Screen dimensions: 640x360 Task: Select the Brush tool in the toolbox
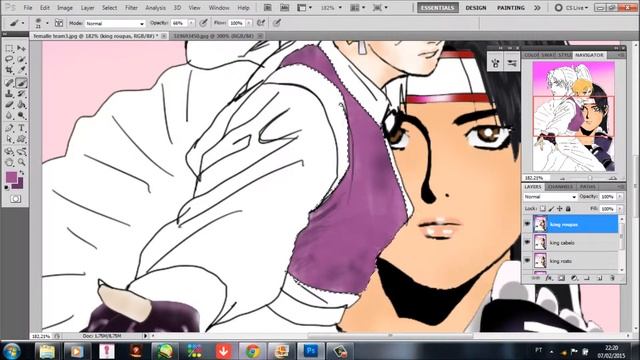tap(21, 83)
